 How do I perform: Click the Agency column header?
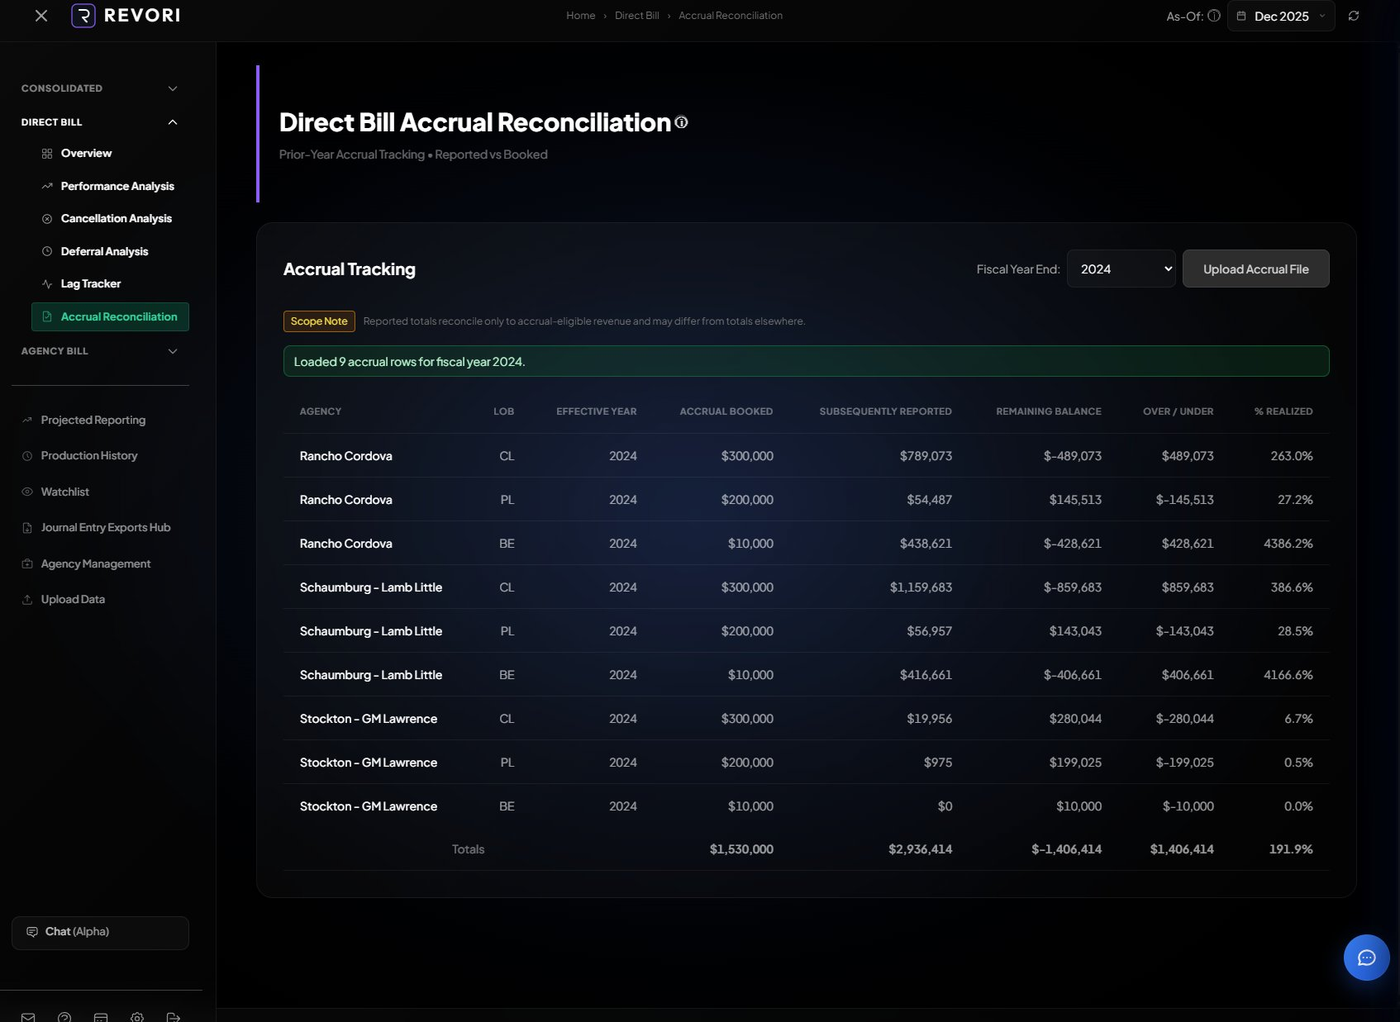pyautogui.click(x=320, y=412)
